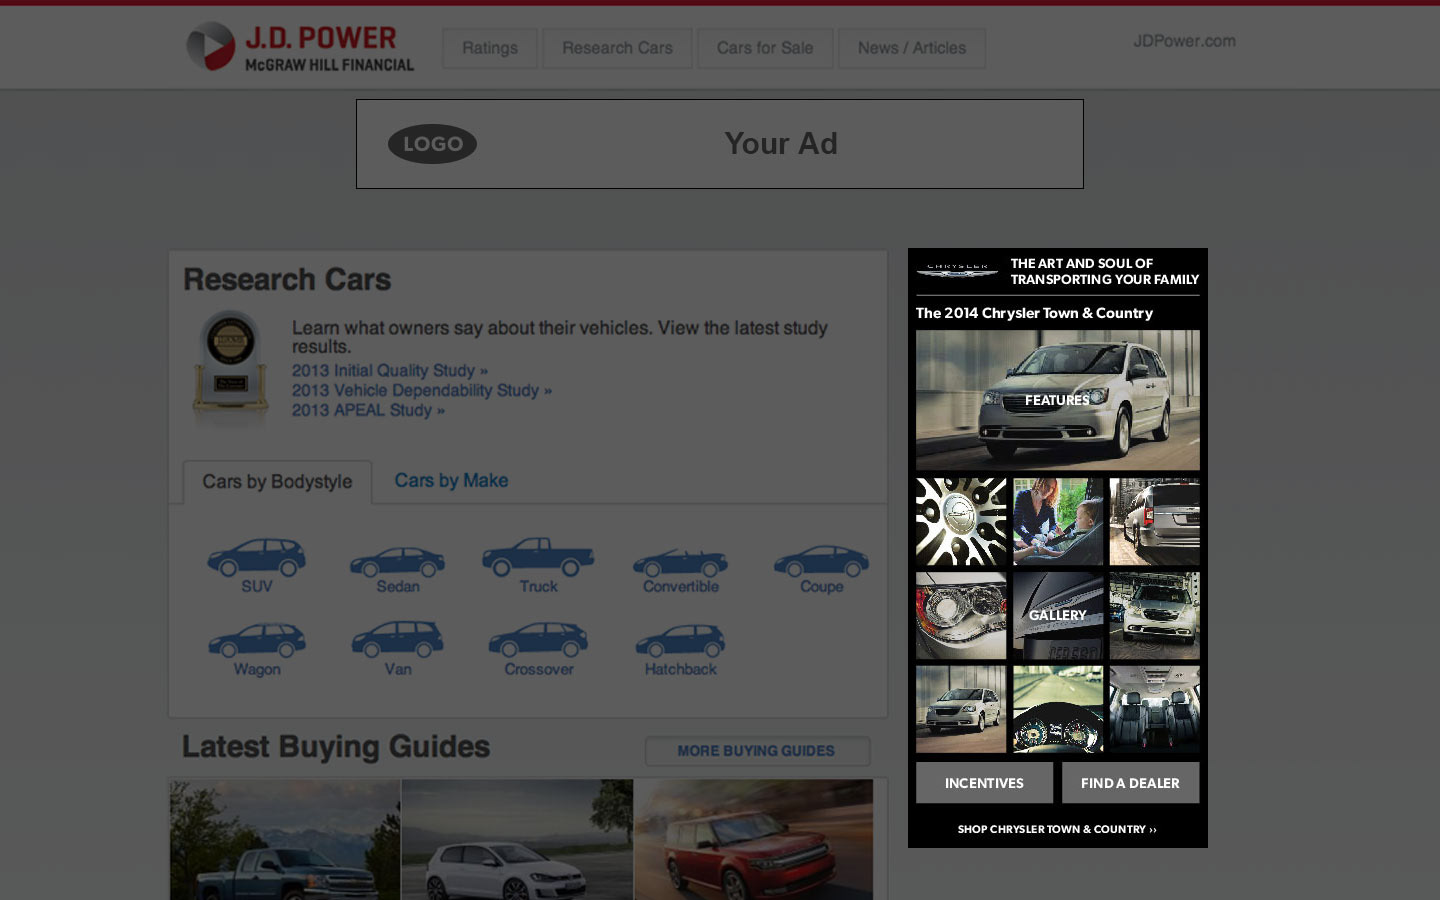Click the More Buying Guides button
Image resolution: width=1440 pixels, height=900 pixels.
pyautogui.click(x=757, y=751)
